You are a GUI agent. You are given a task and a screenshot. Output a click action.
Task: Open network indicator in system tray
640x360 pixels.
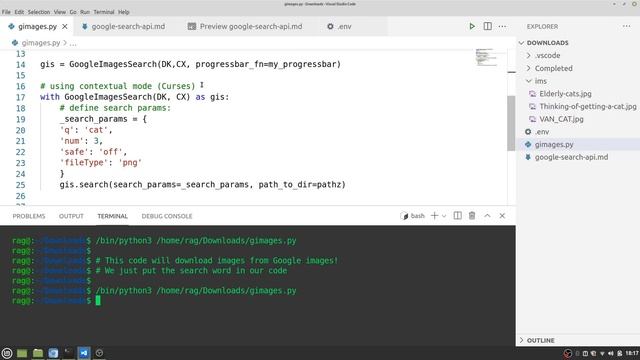(602, 353)
